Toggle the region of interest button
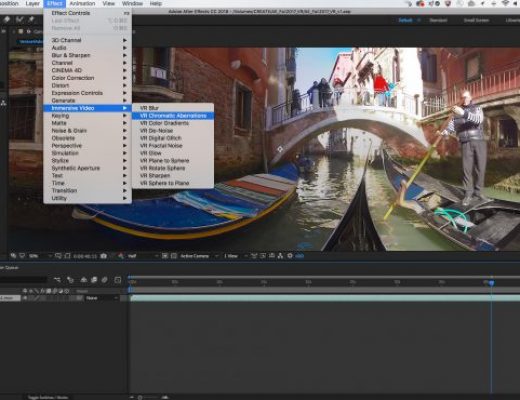The width and height of the screenshot is (520, 400). pos(165,256)
